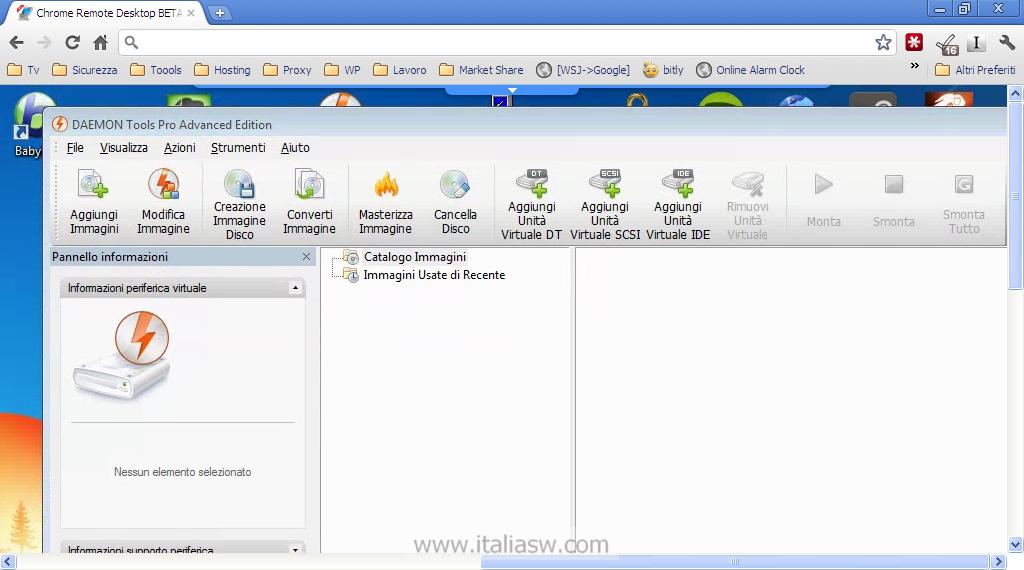This screenshot has height=570, width=1024.
Task: Open the Visualizza menu
Action: 123,148
